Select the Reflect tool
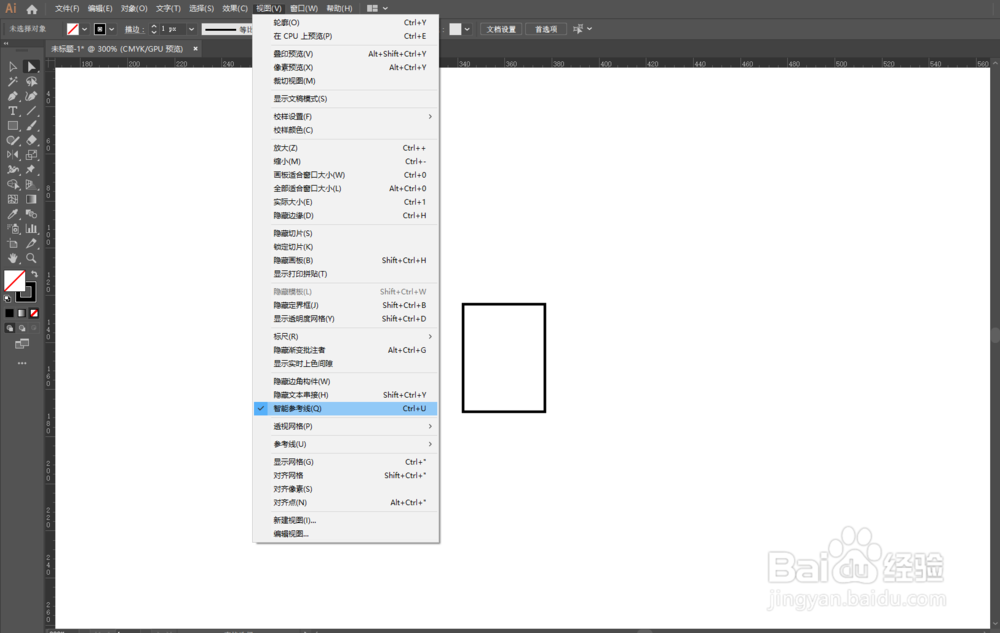This screenshot has width=1000, height=633. pos(13,155)
